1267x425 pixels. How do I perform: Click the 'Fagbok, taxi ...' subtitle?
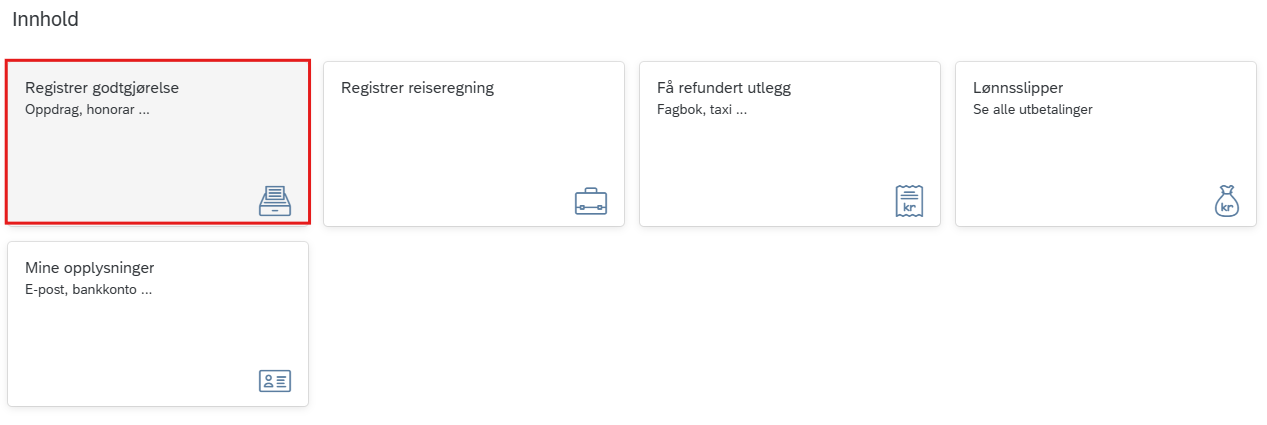point(702,110)
